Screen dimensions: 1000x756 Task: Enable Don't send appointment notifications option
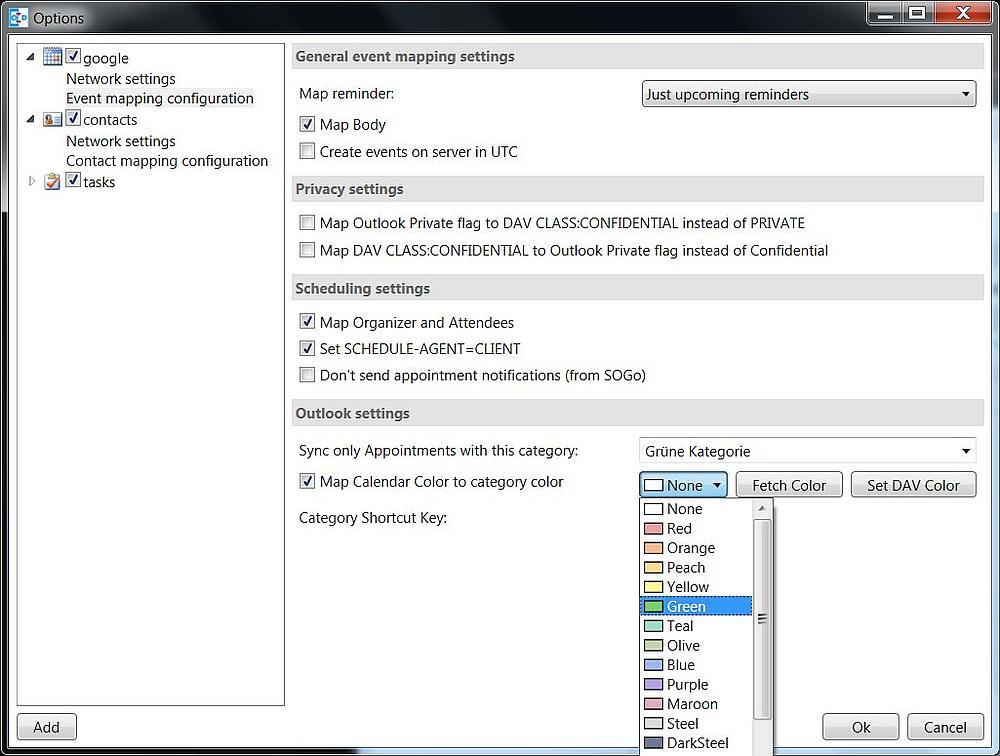307,375
